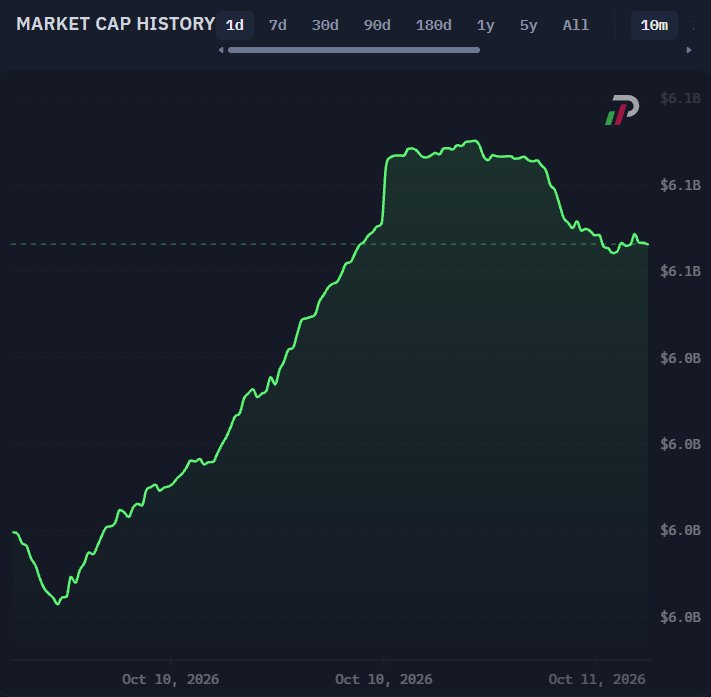Click the MARKET CAP HISTORY heading

pyautogui.click(x=116, y=24)
